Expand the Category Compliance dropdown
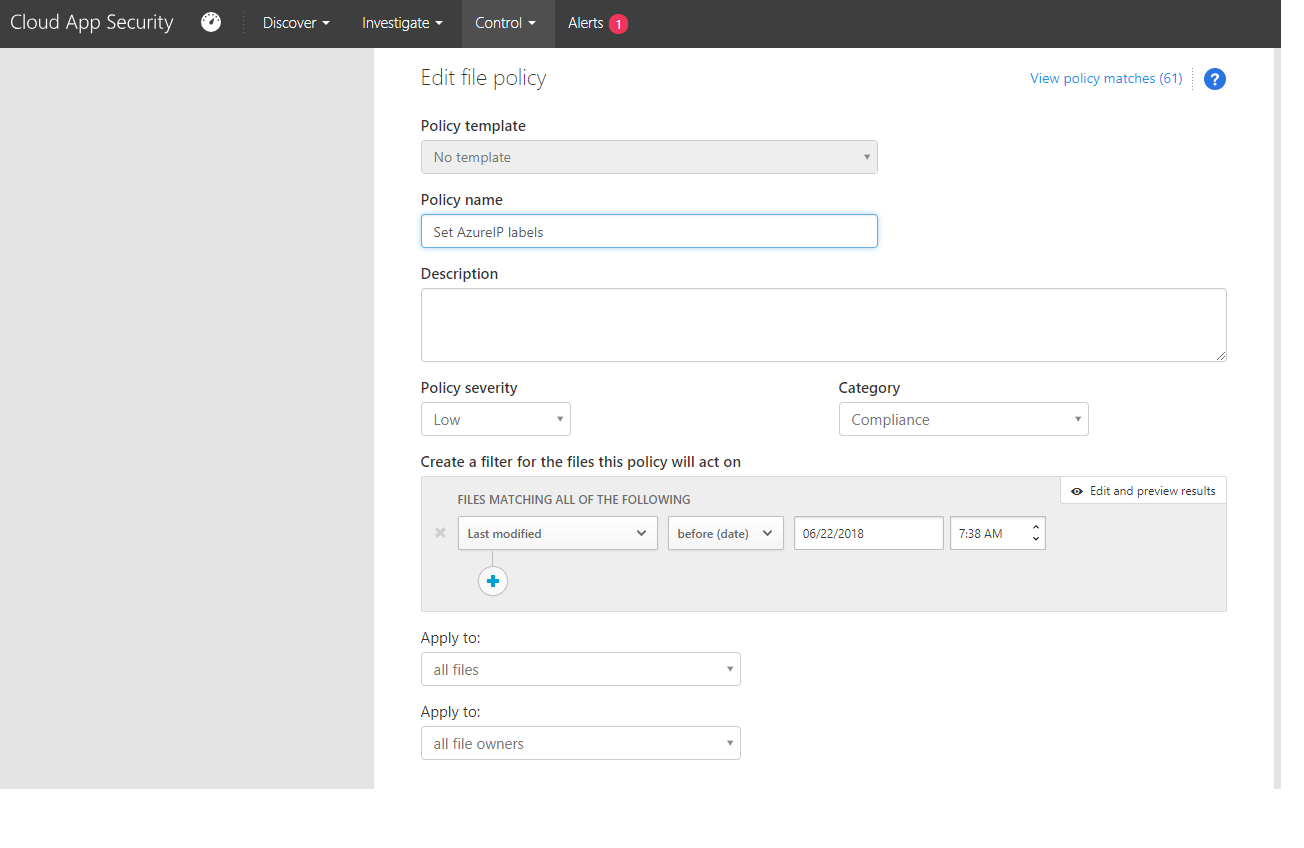Viewport: 1304px width, 848px height. [963, 420]
